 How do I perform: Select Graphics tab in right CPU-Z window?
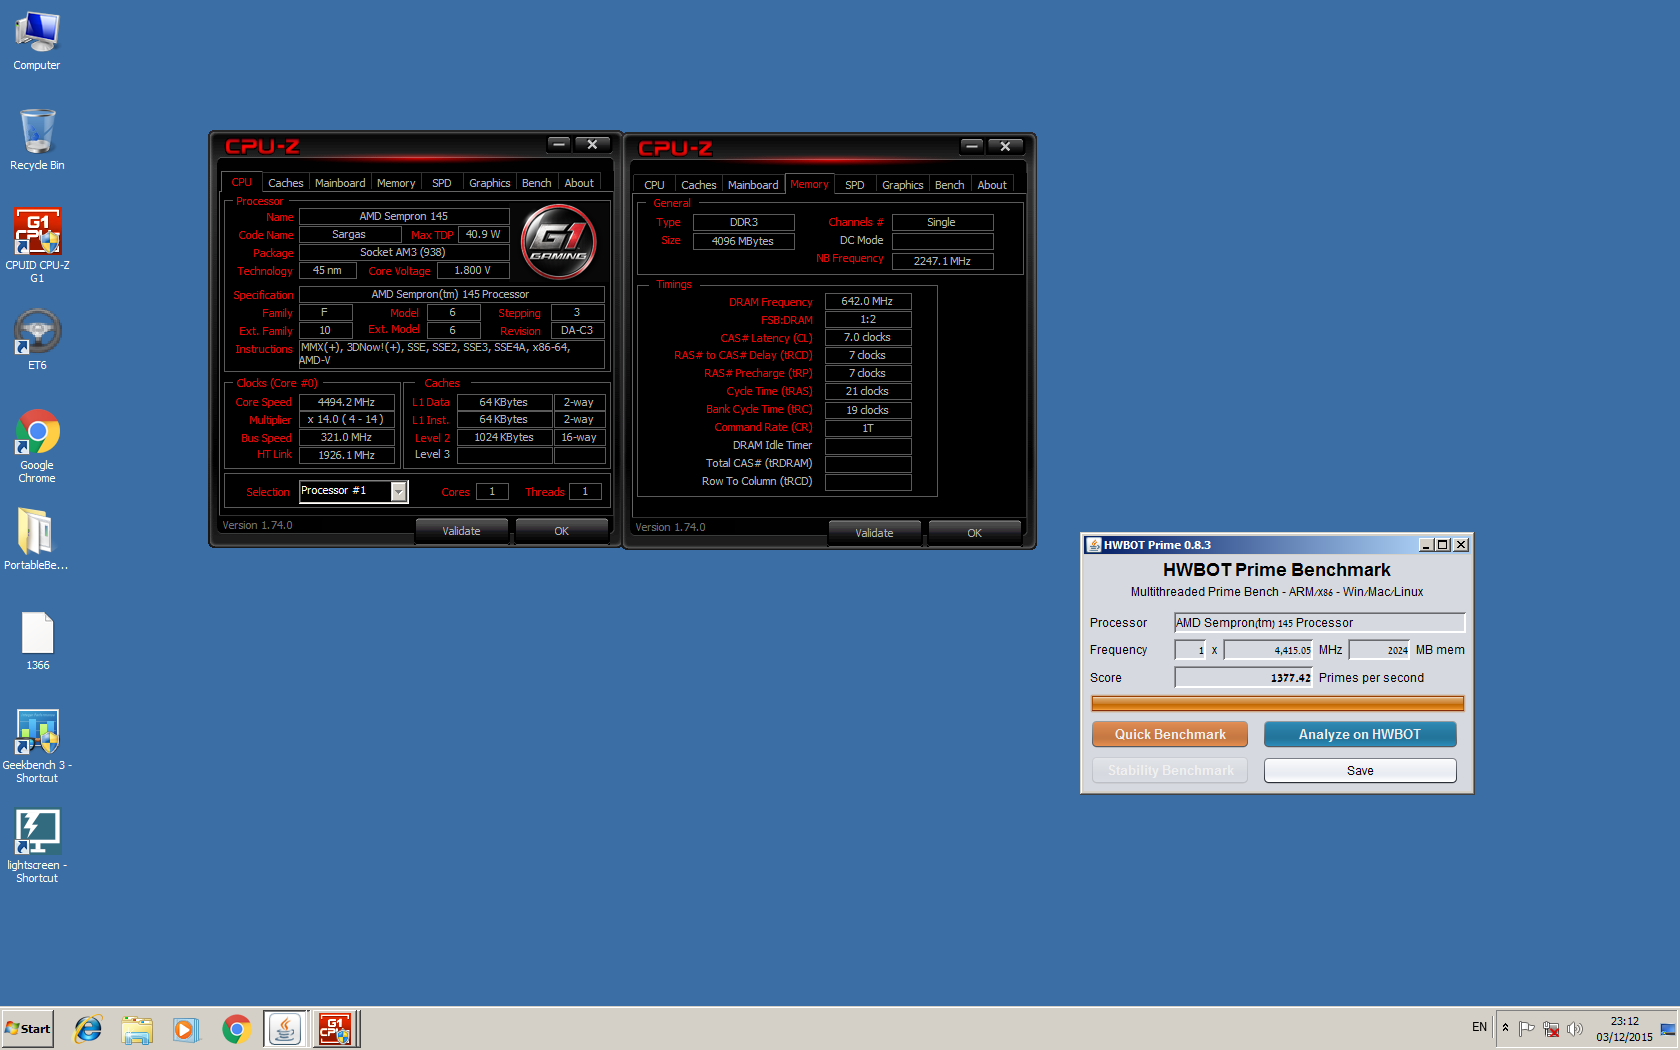pyautogui.click(x=903, y=185)
